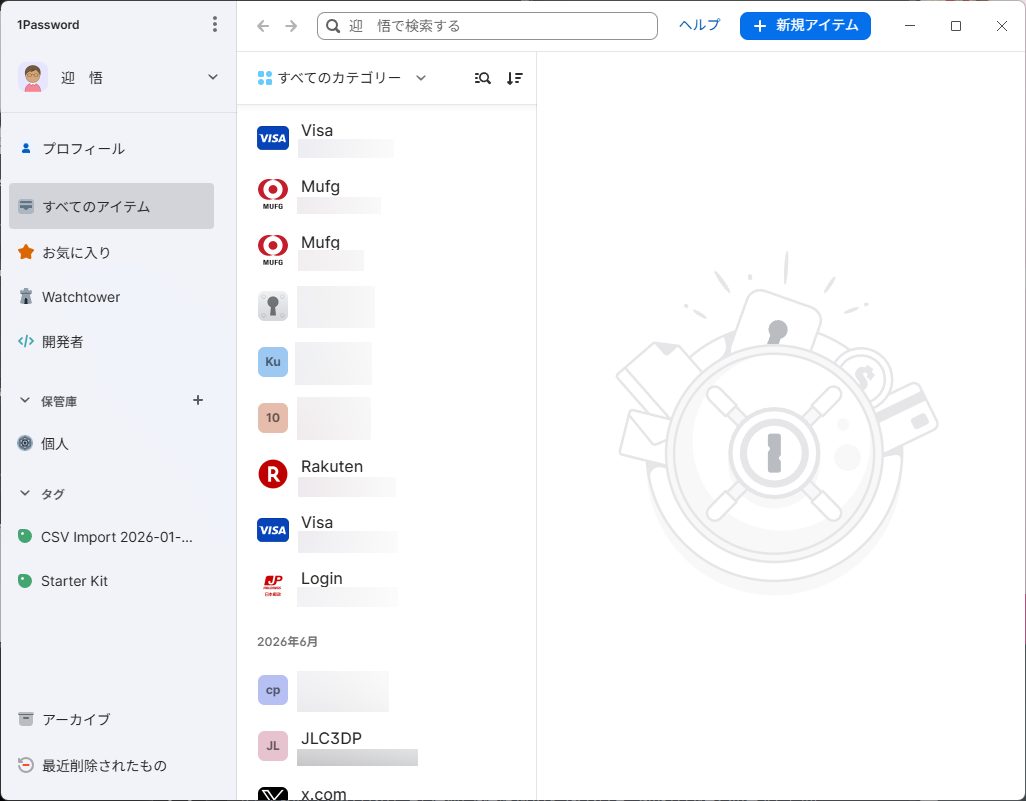
Task: Open the Rakuten item
Action: (x=386, y=474)
